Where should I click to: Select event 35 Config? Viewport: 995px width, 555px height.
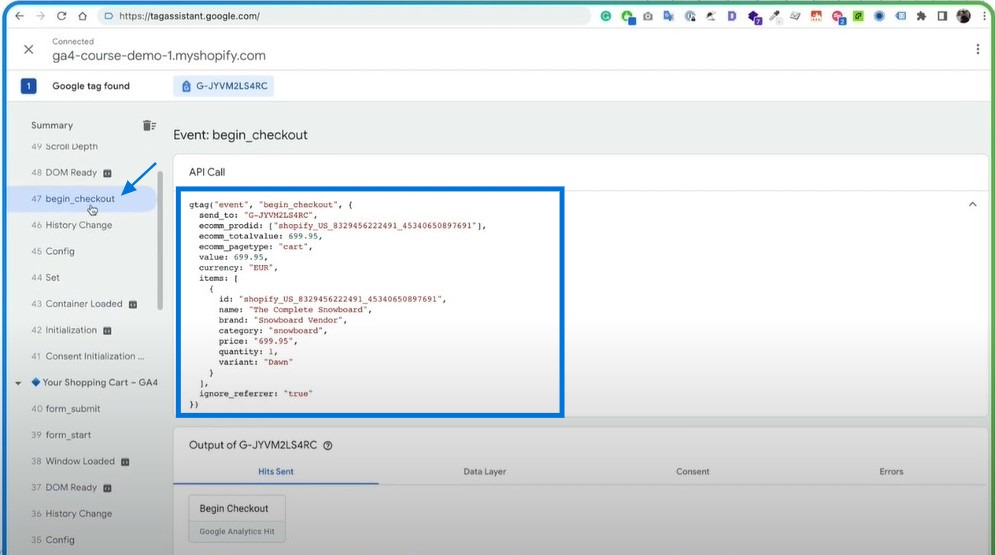(53, 540)
